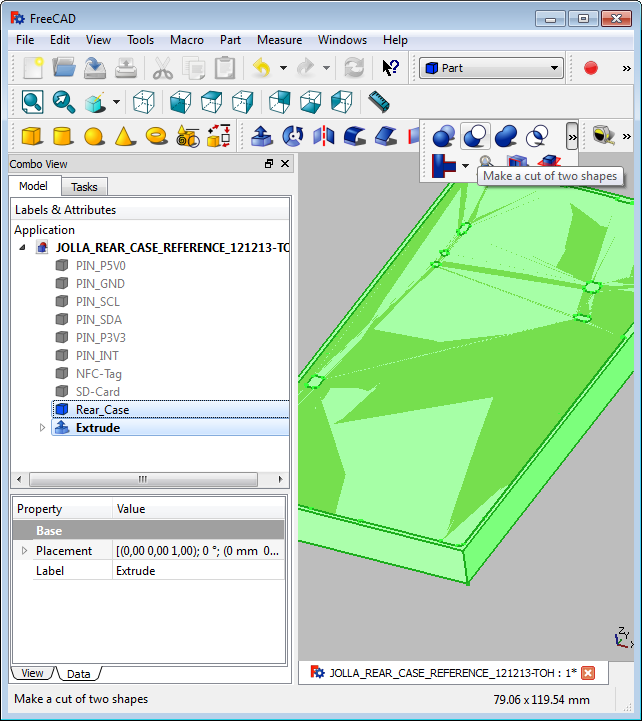Edit the Label value Extrude

198,571
